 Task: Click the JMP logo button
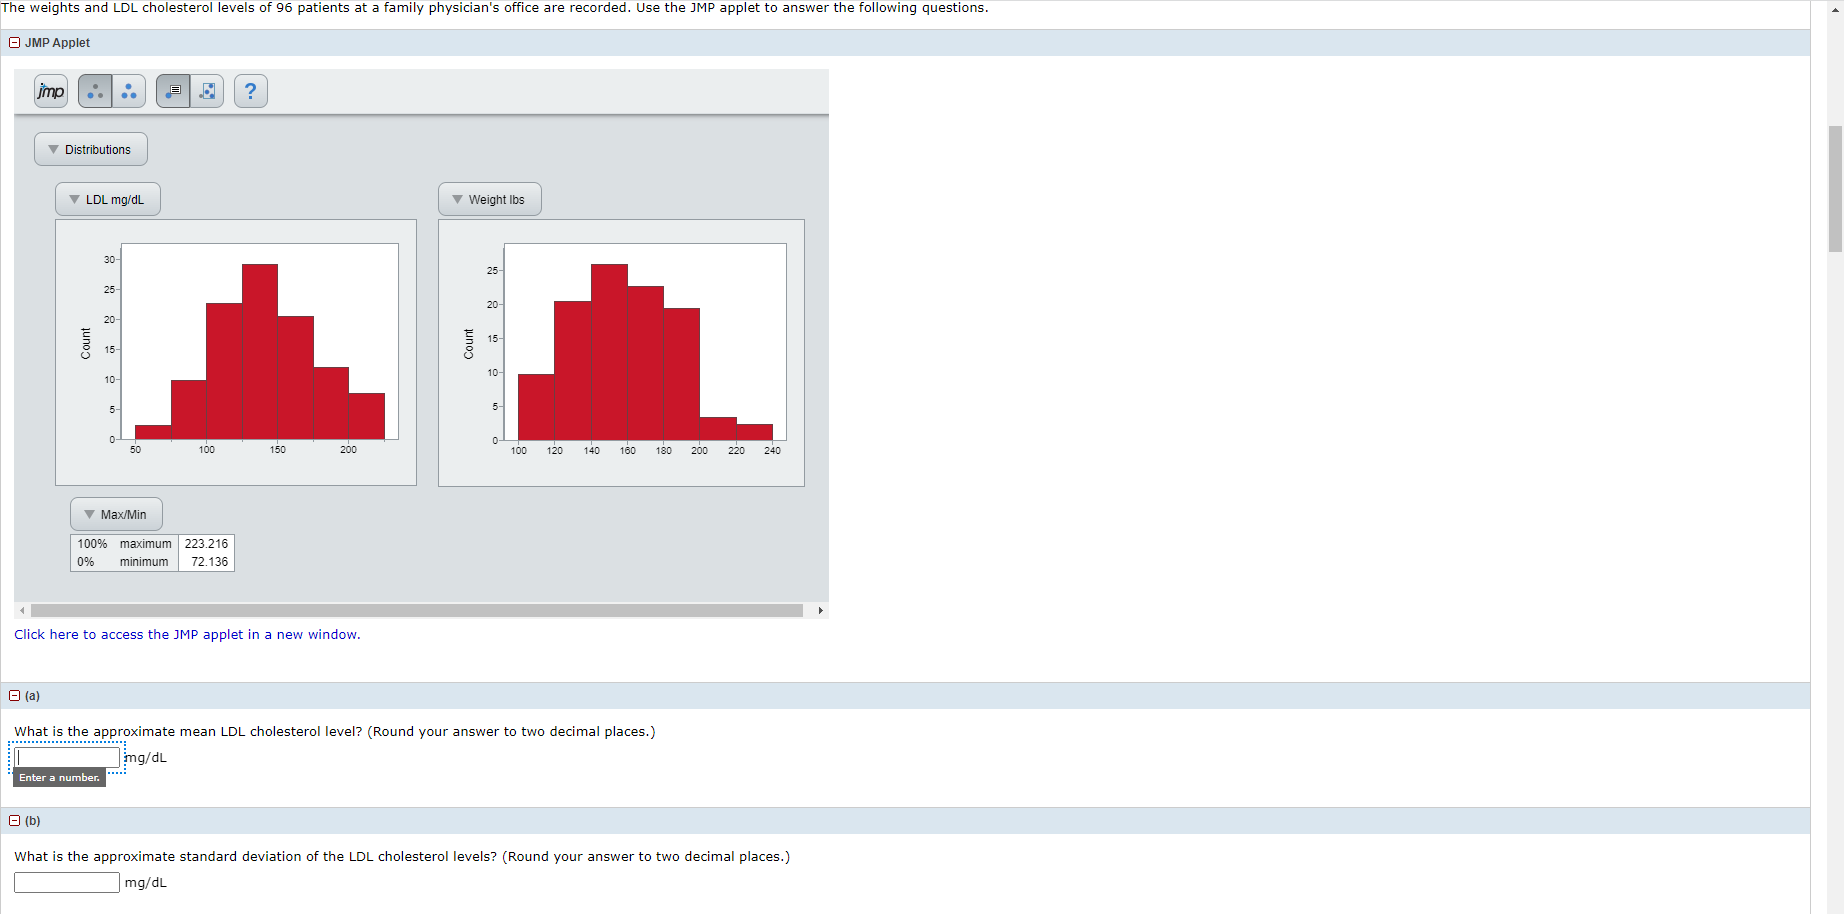tap(51, 91)
